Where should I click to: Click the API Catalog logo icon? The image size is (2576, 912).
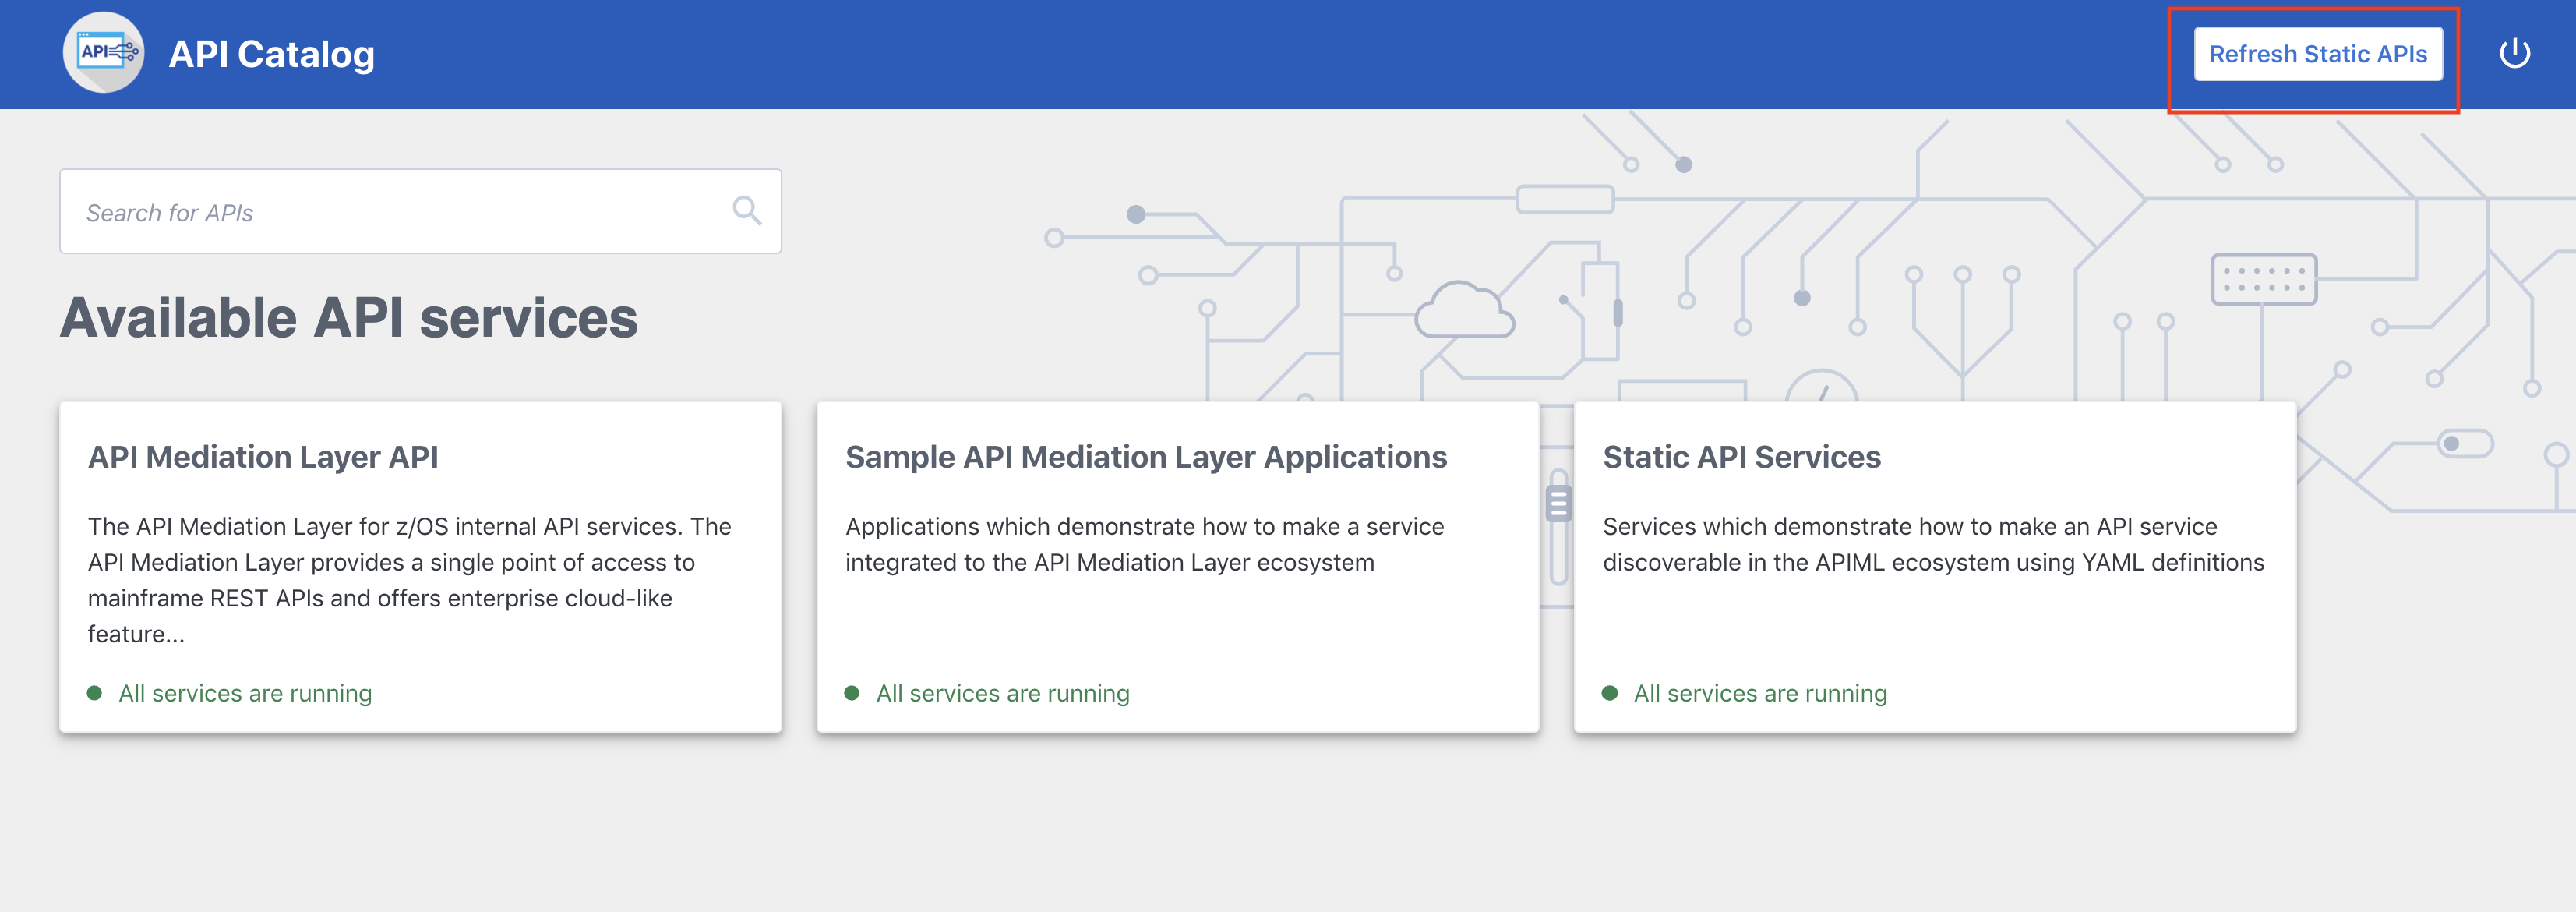pyautogui.click(x=104, y=53)
